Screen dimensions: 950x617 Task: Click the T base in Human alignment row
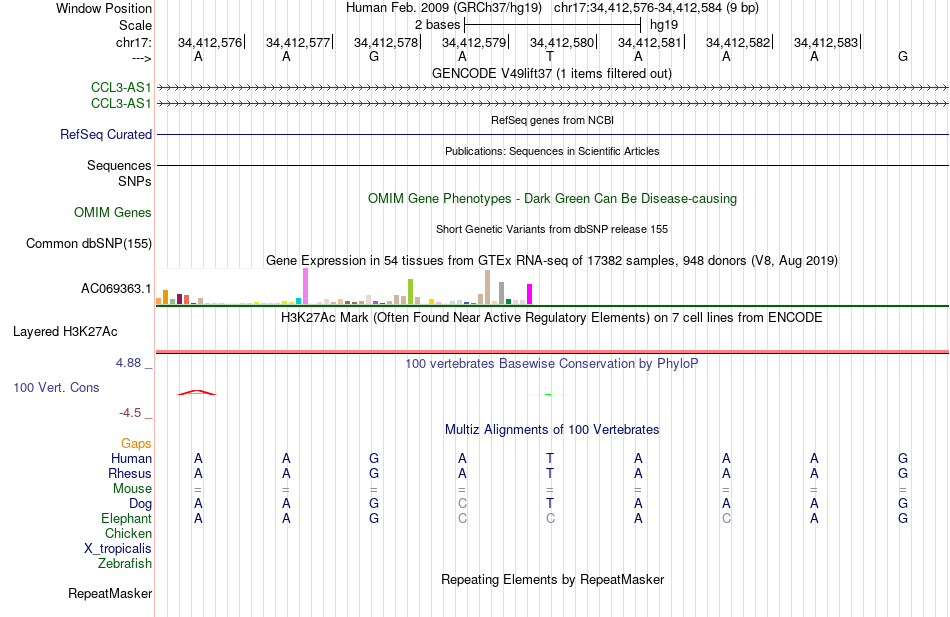(550, 458)
